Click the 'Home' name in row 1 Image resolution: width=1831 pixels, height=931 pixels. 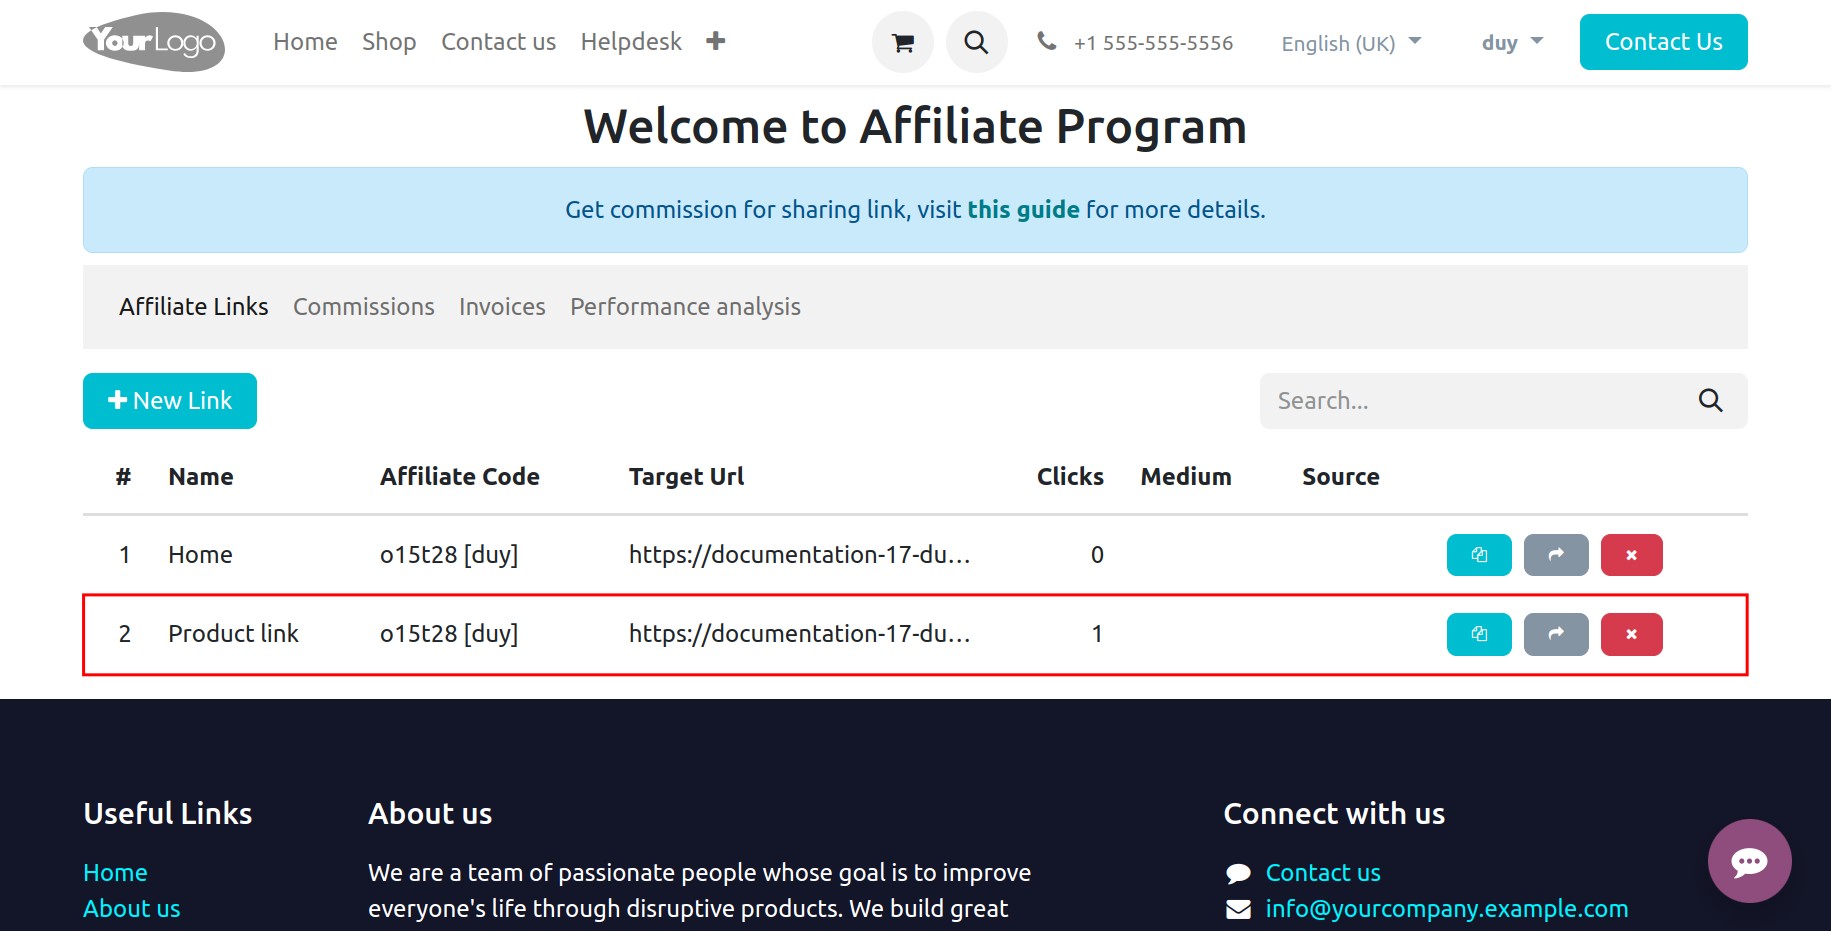tap(200, 555)
